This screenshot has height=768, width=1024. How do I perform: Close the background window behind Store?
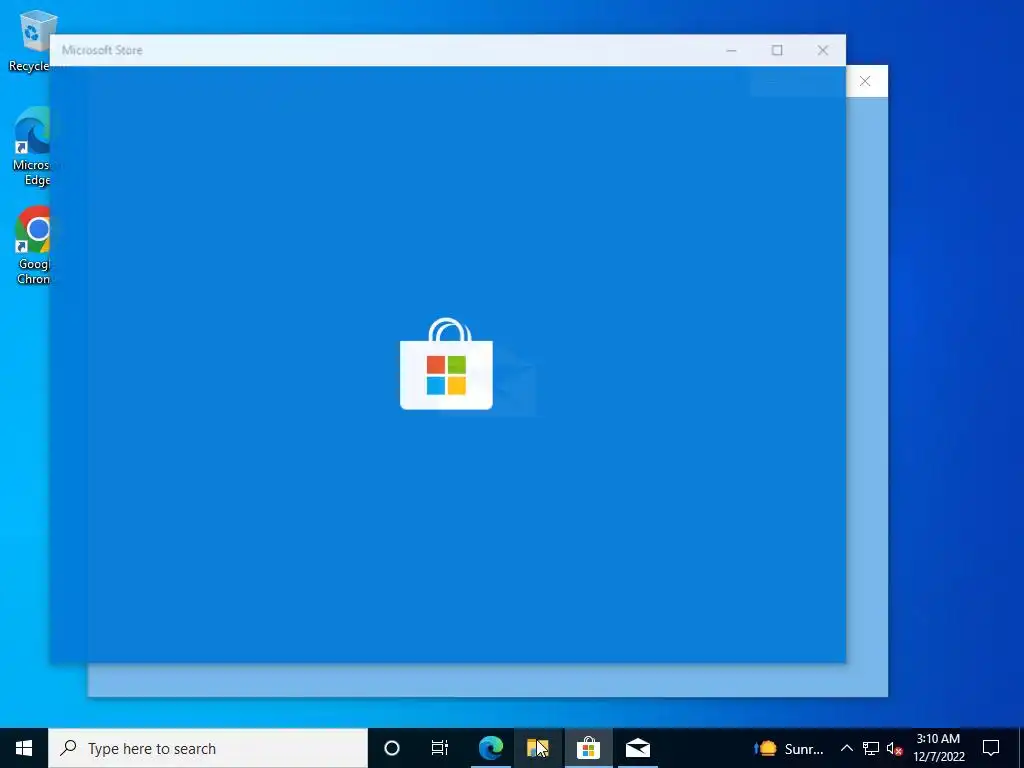click(865, 81)
